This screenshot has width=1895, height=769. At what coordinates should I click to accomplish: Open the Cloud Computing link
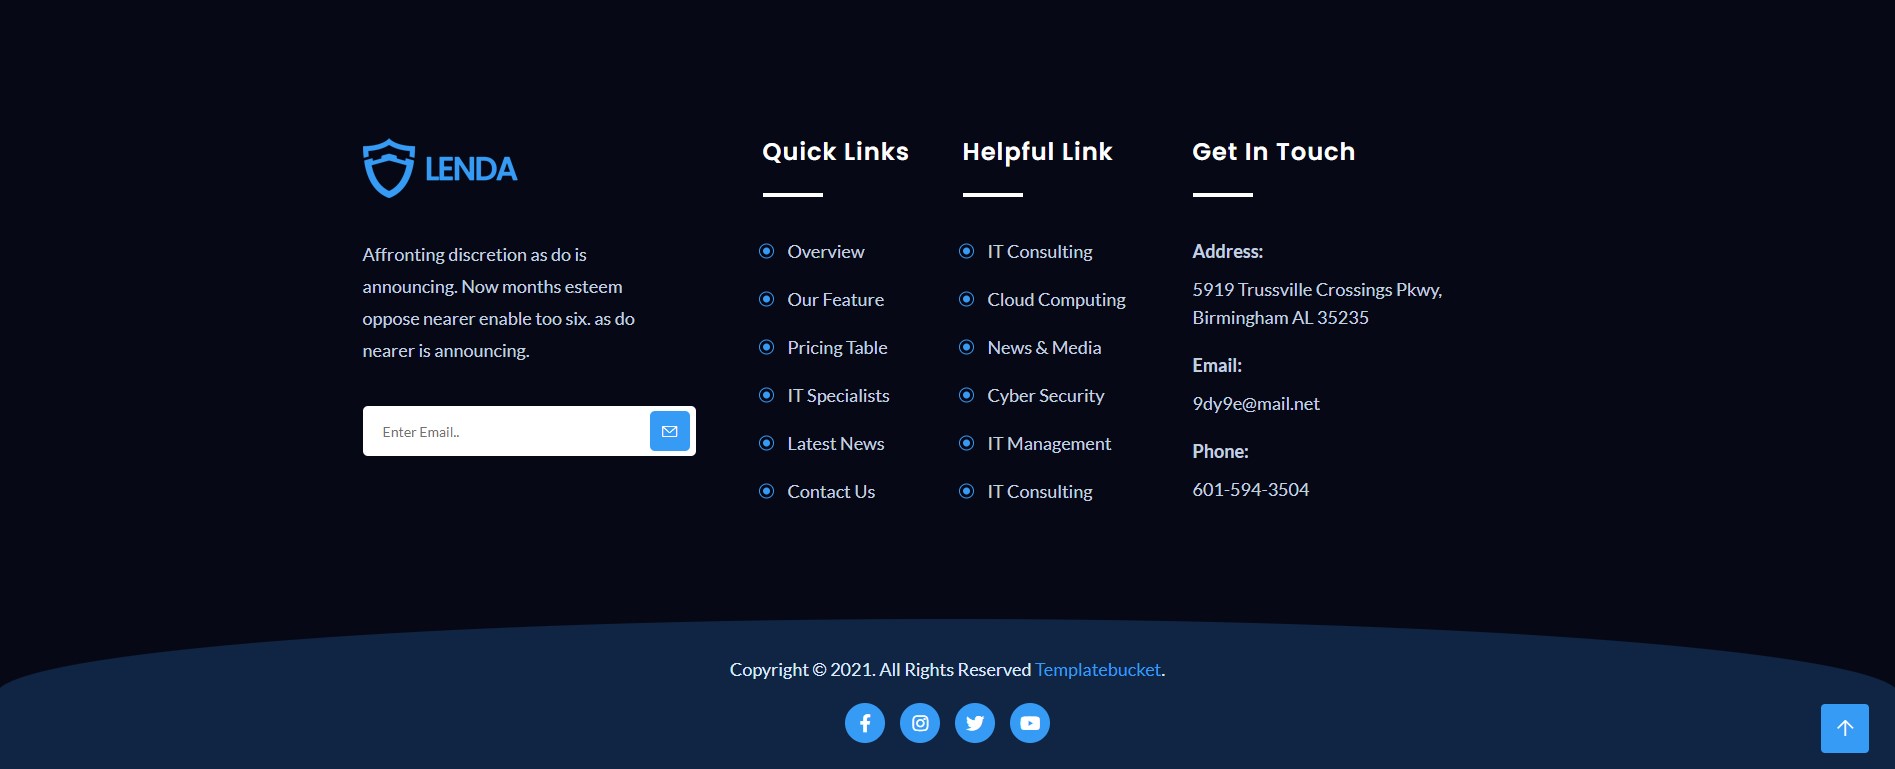1056,300
